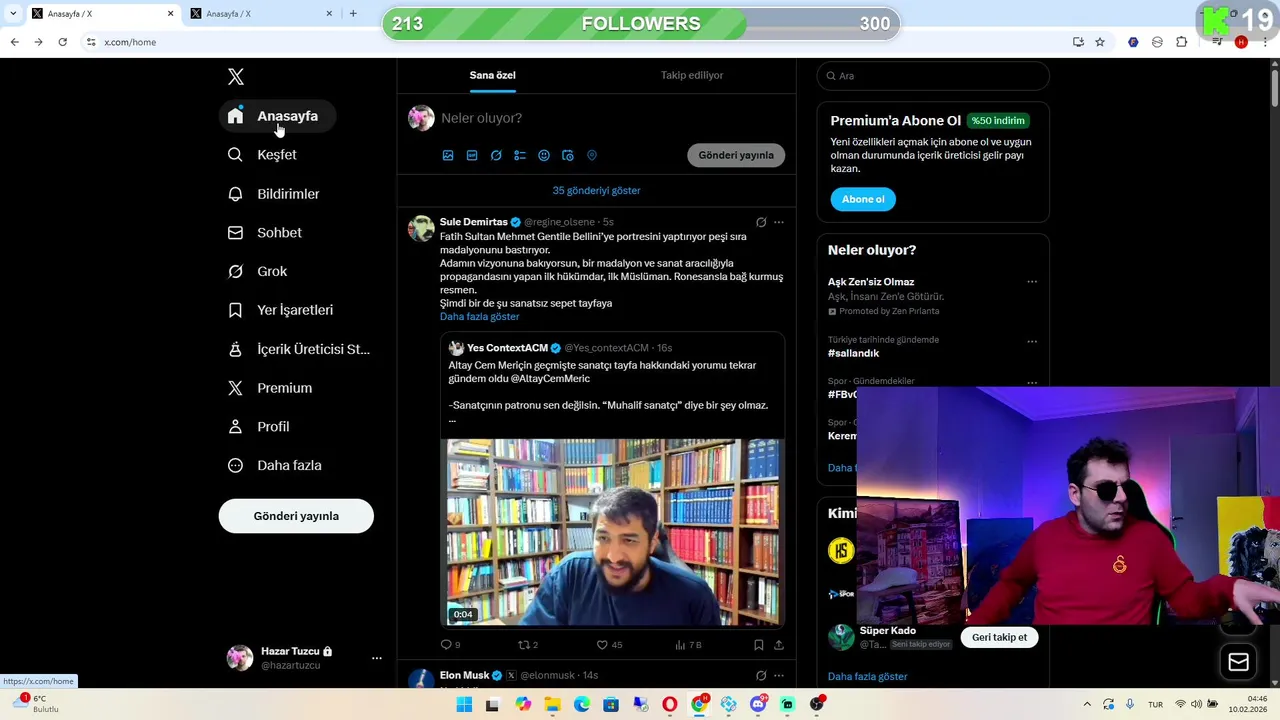
Task: Switch to Sana özel tab
Action: [492, 75]
